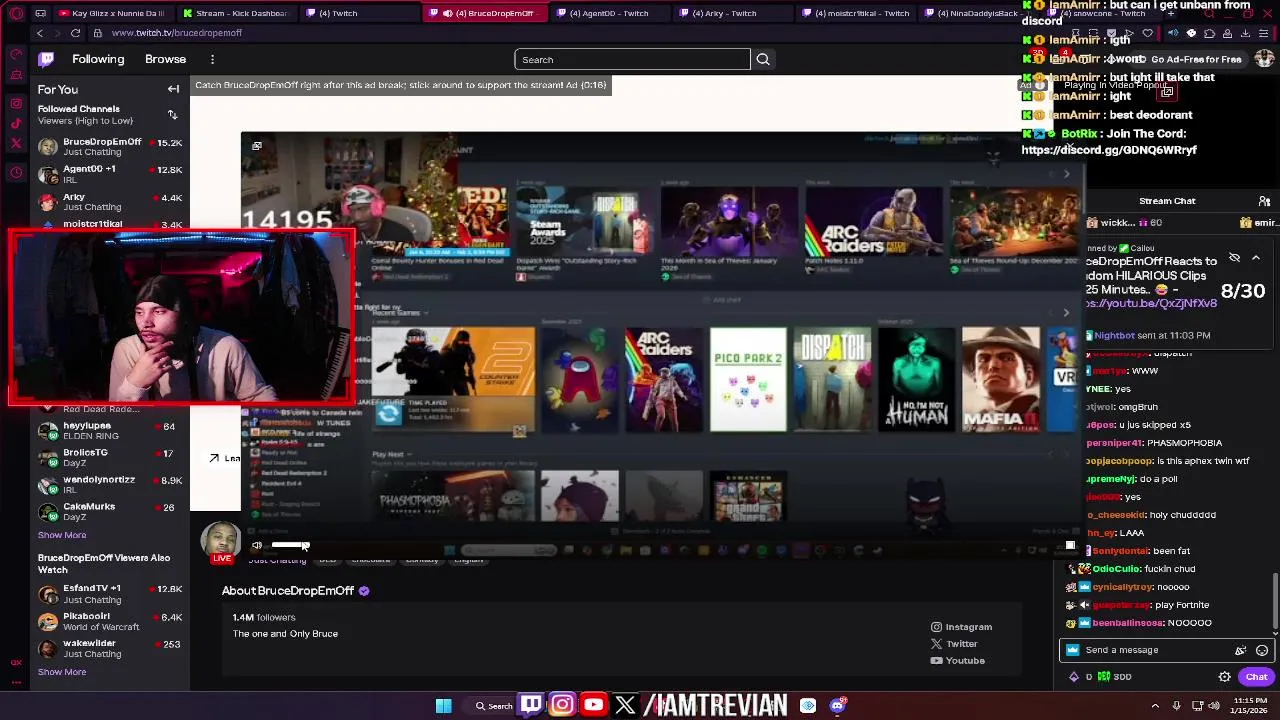Open BrolicsTG DayZ channel
Viewport: 1280px width, 720px height.
pos(110,458)
